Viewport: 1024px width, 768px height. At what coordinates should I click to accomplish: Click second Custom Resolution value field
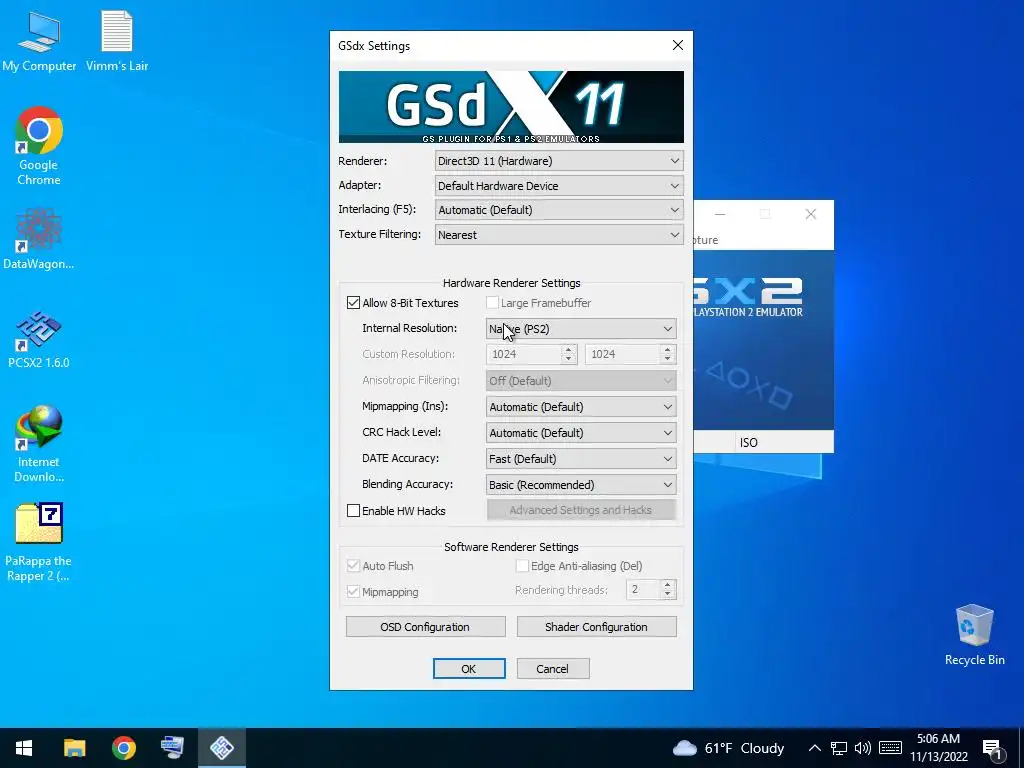pos(622,354)
